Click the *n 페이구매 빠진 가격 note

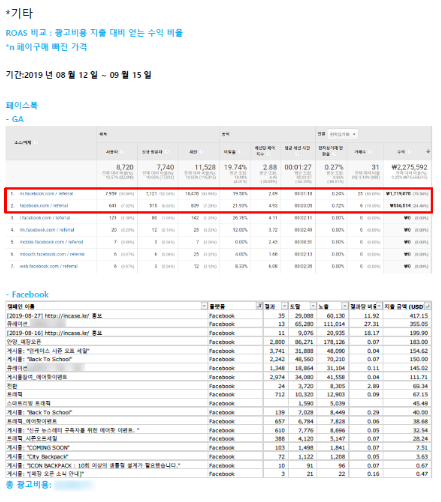point(46,47)
